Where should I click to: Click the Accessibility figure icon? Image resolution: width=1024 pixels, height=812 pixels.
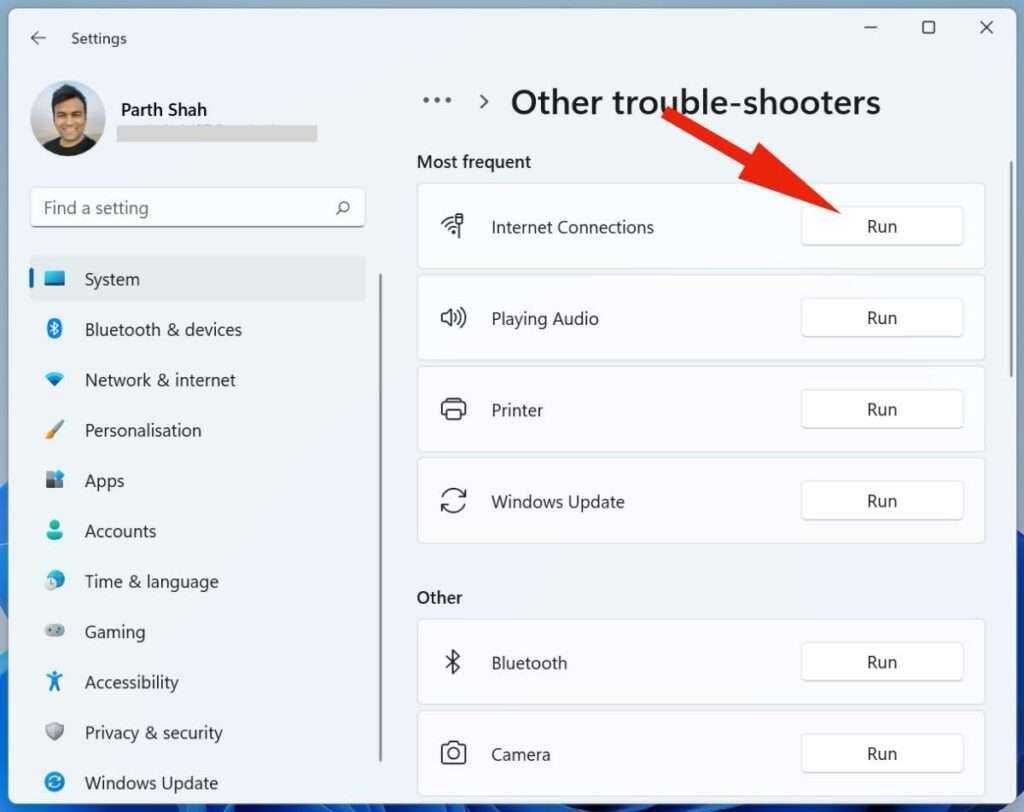click(55, 682)
